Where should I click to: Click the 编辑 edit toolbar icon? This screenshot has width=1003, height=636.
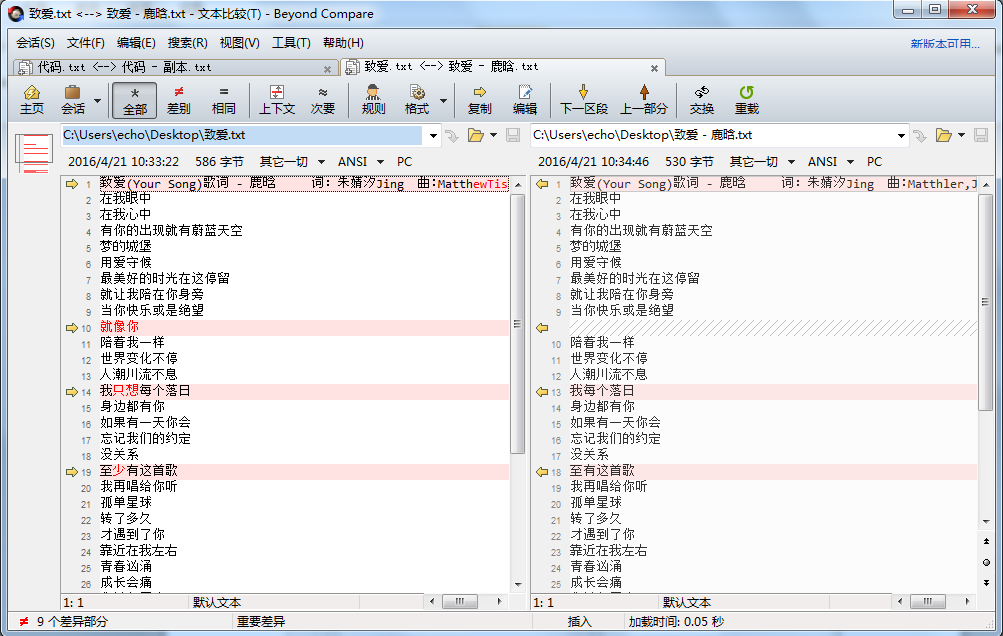pyautogui.click(x=525, y=100)
